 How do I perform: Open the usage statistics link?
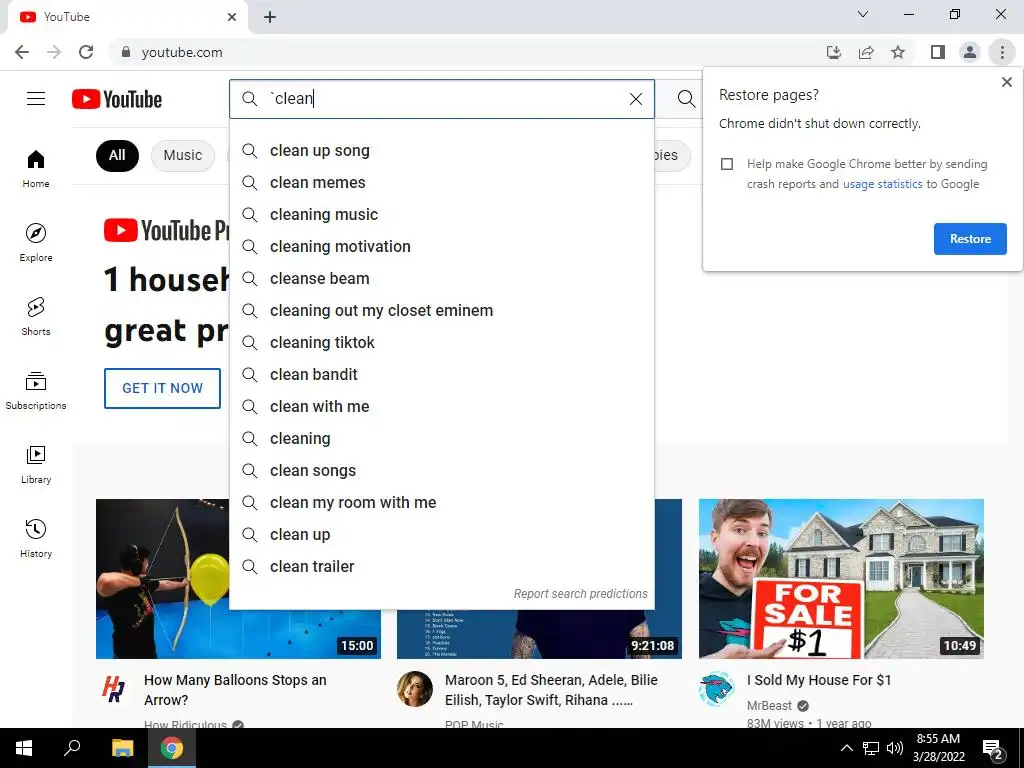pyautogui.click(x=882, y=184)
